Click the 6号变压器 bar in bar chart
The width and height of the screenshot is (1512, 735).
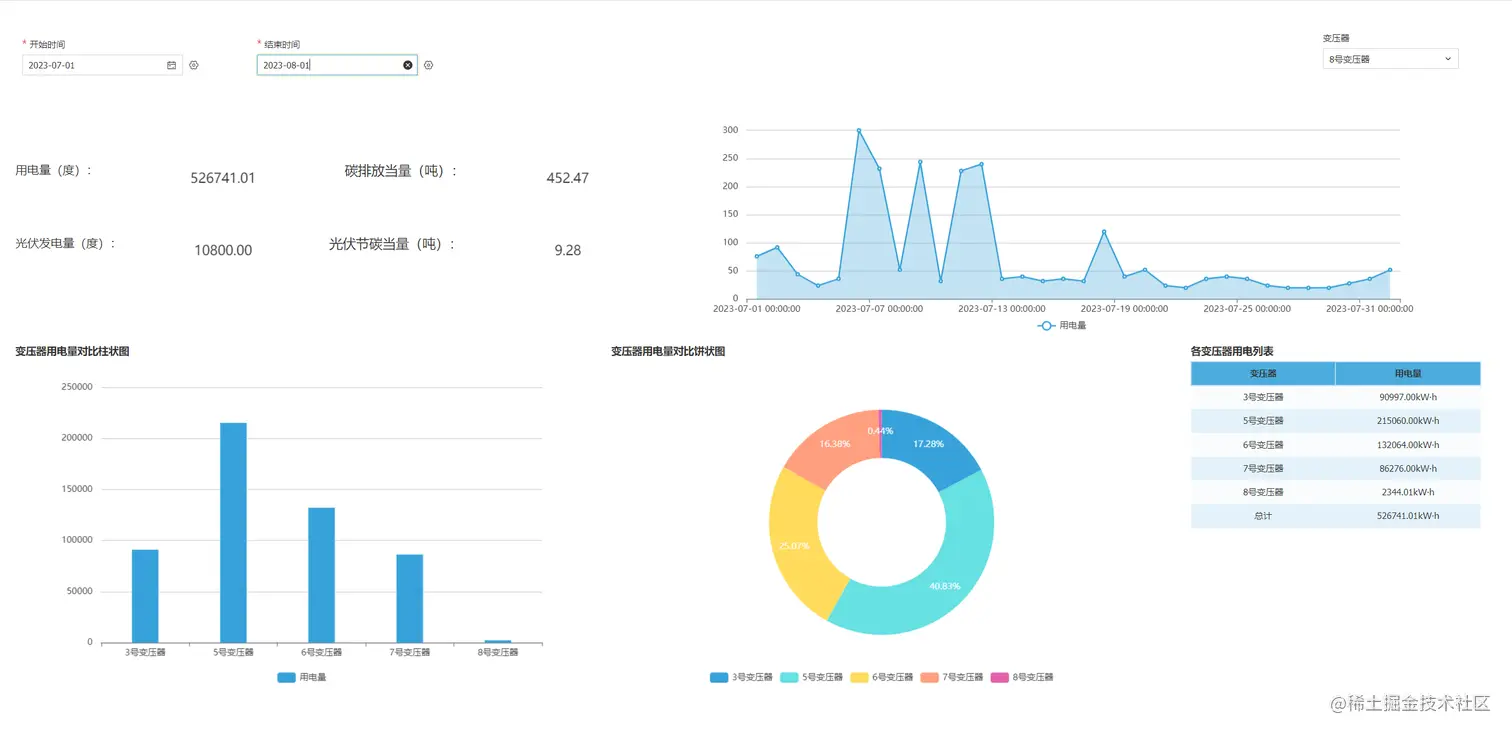point(321,575)
